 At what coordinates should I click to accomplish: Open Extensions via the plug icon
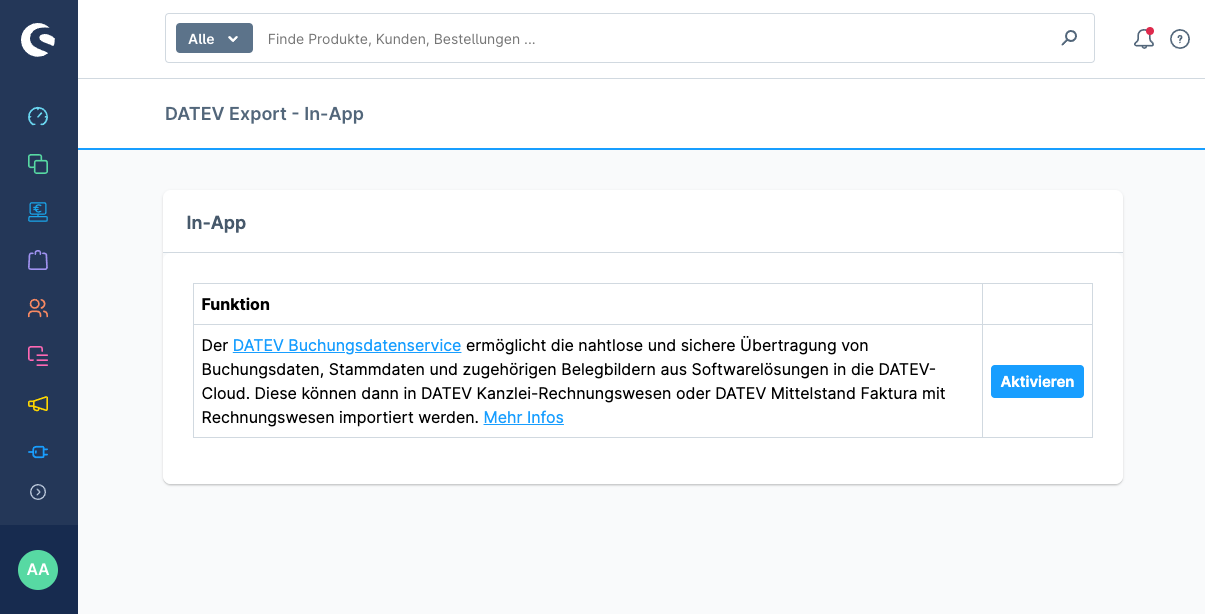point(38,452)
